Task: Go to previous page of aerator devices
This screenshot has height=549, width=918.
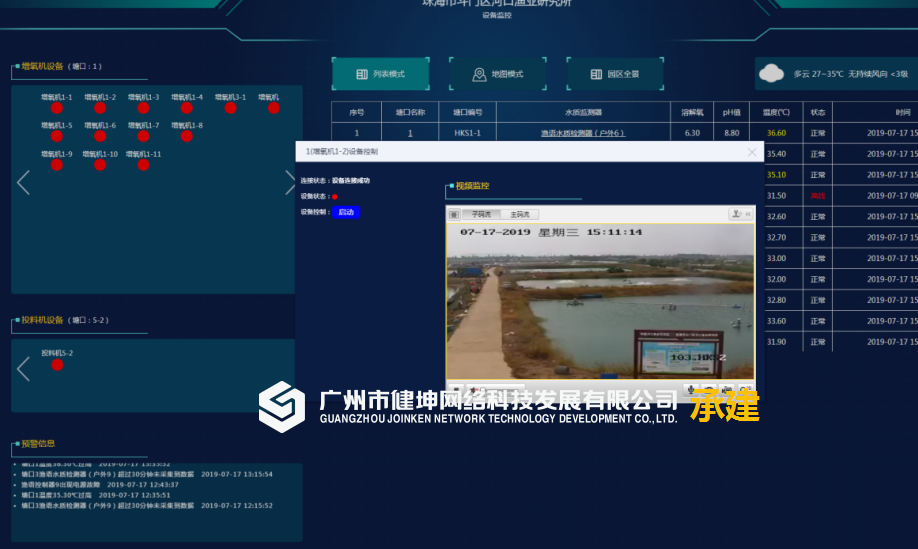Action: tap(24, 182)
